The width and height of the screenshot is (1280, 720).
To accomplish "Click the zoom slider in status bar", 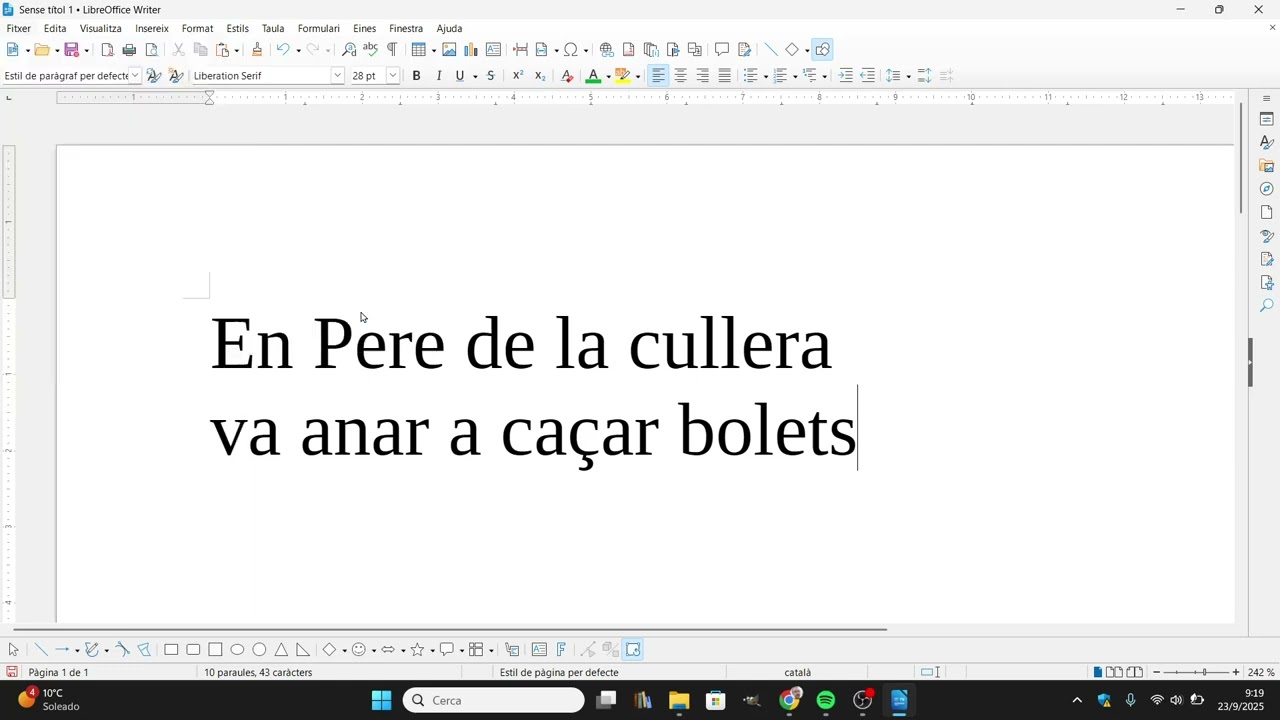I will pyautogui.click(x=1196, y=673).
